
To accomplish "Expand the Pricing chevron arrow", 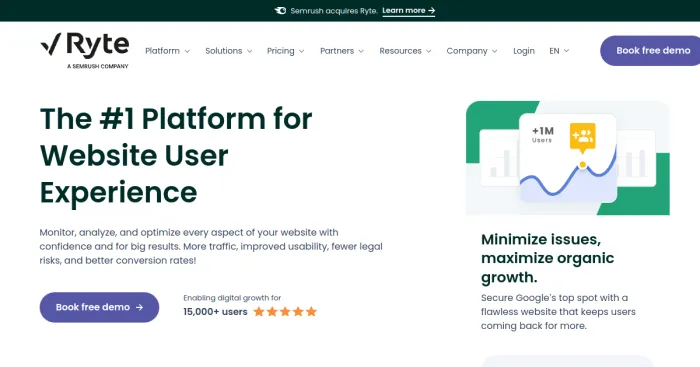I will click(302, 51).
